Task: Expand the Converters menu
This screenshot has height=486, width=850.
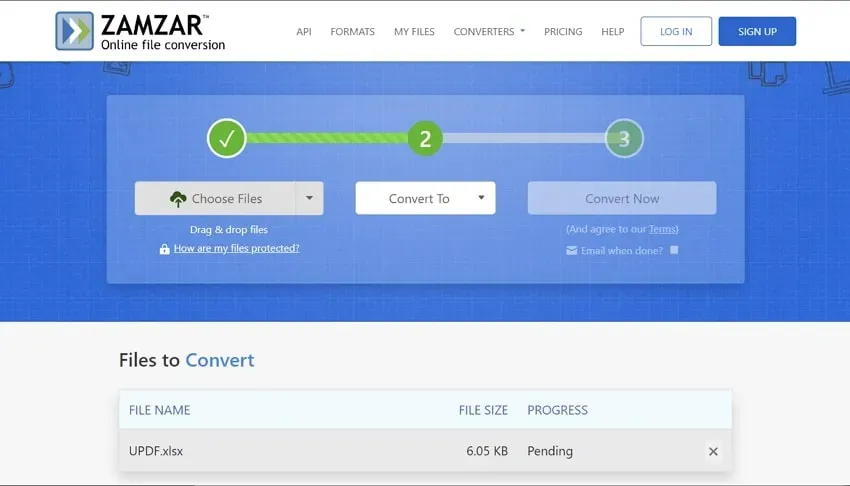Action: [x=489, y=31]
